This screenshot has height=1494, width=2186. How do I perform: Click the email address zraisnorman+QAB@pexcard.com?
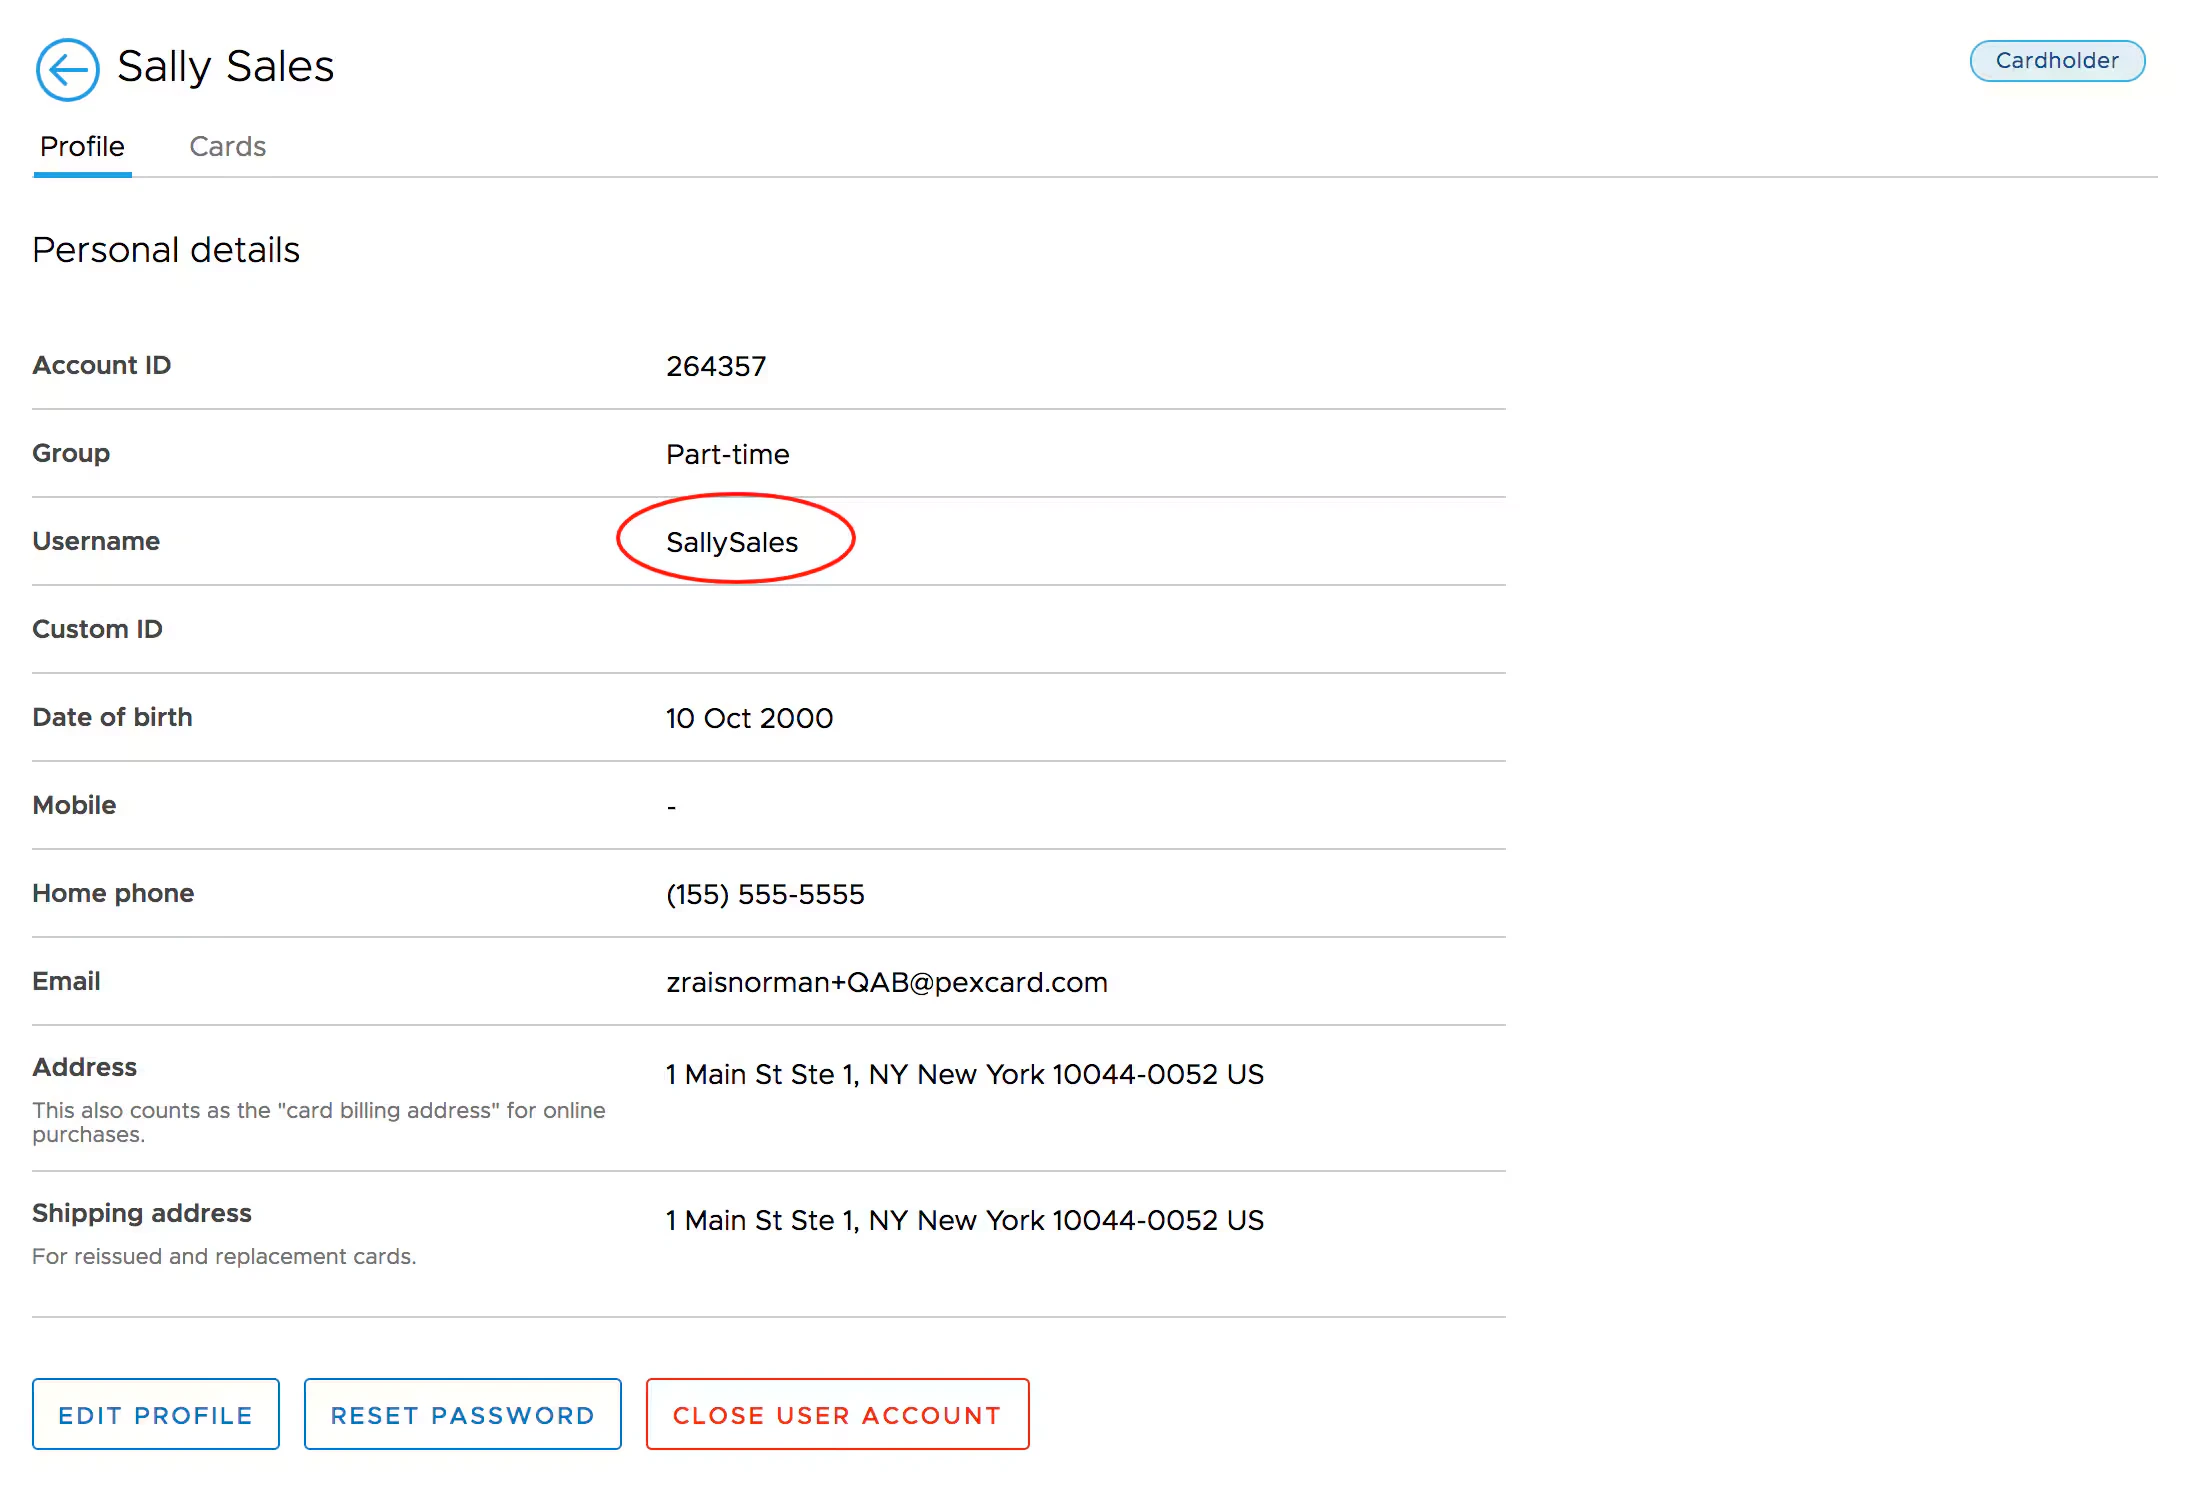coord(886,982)
